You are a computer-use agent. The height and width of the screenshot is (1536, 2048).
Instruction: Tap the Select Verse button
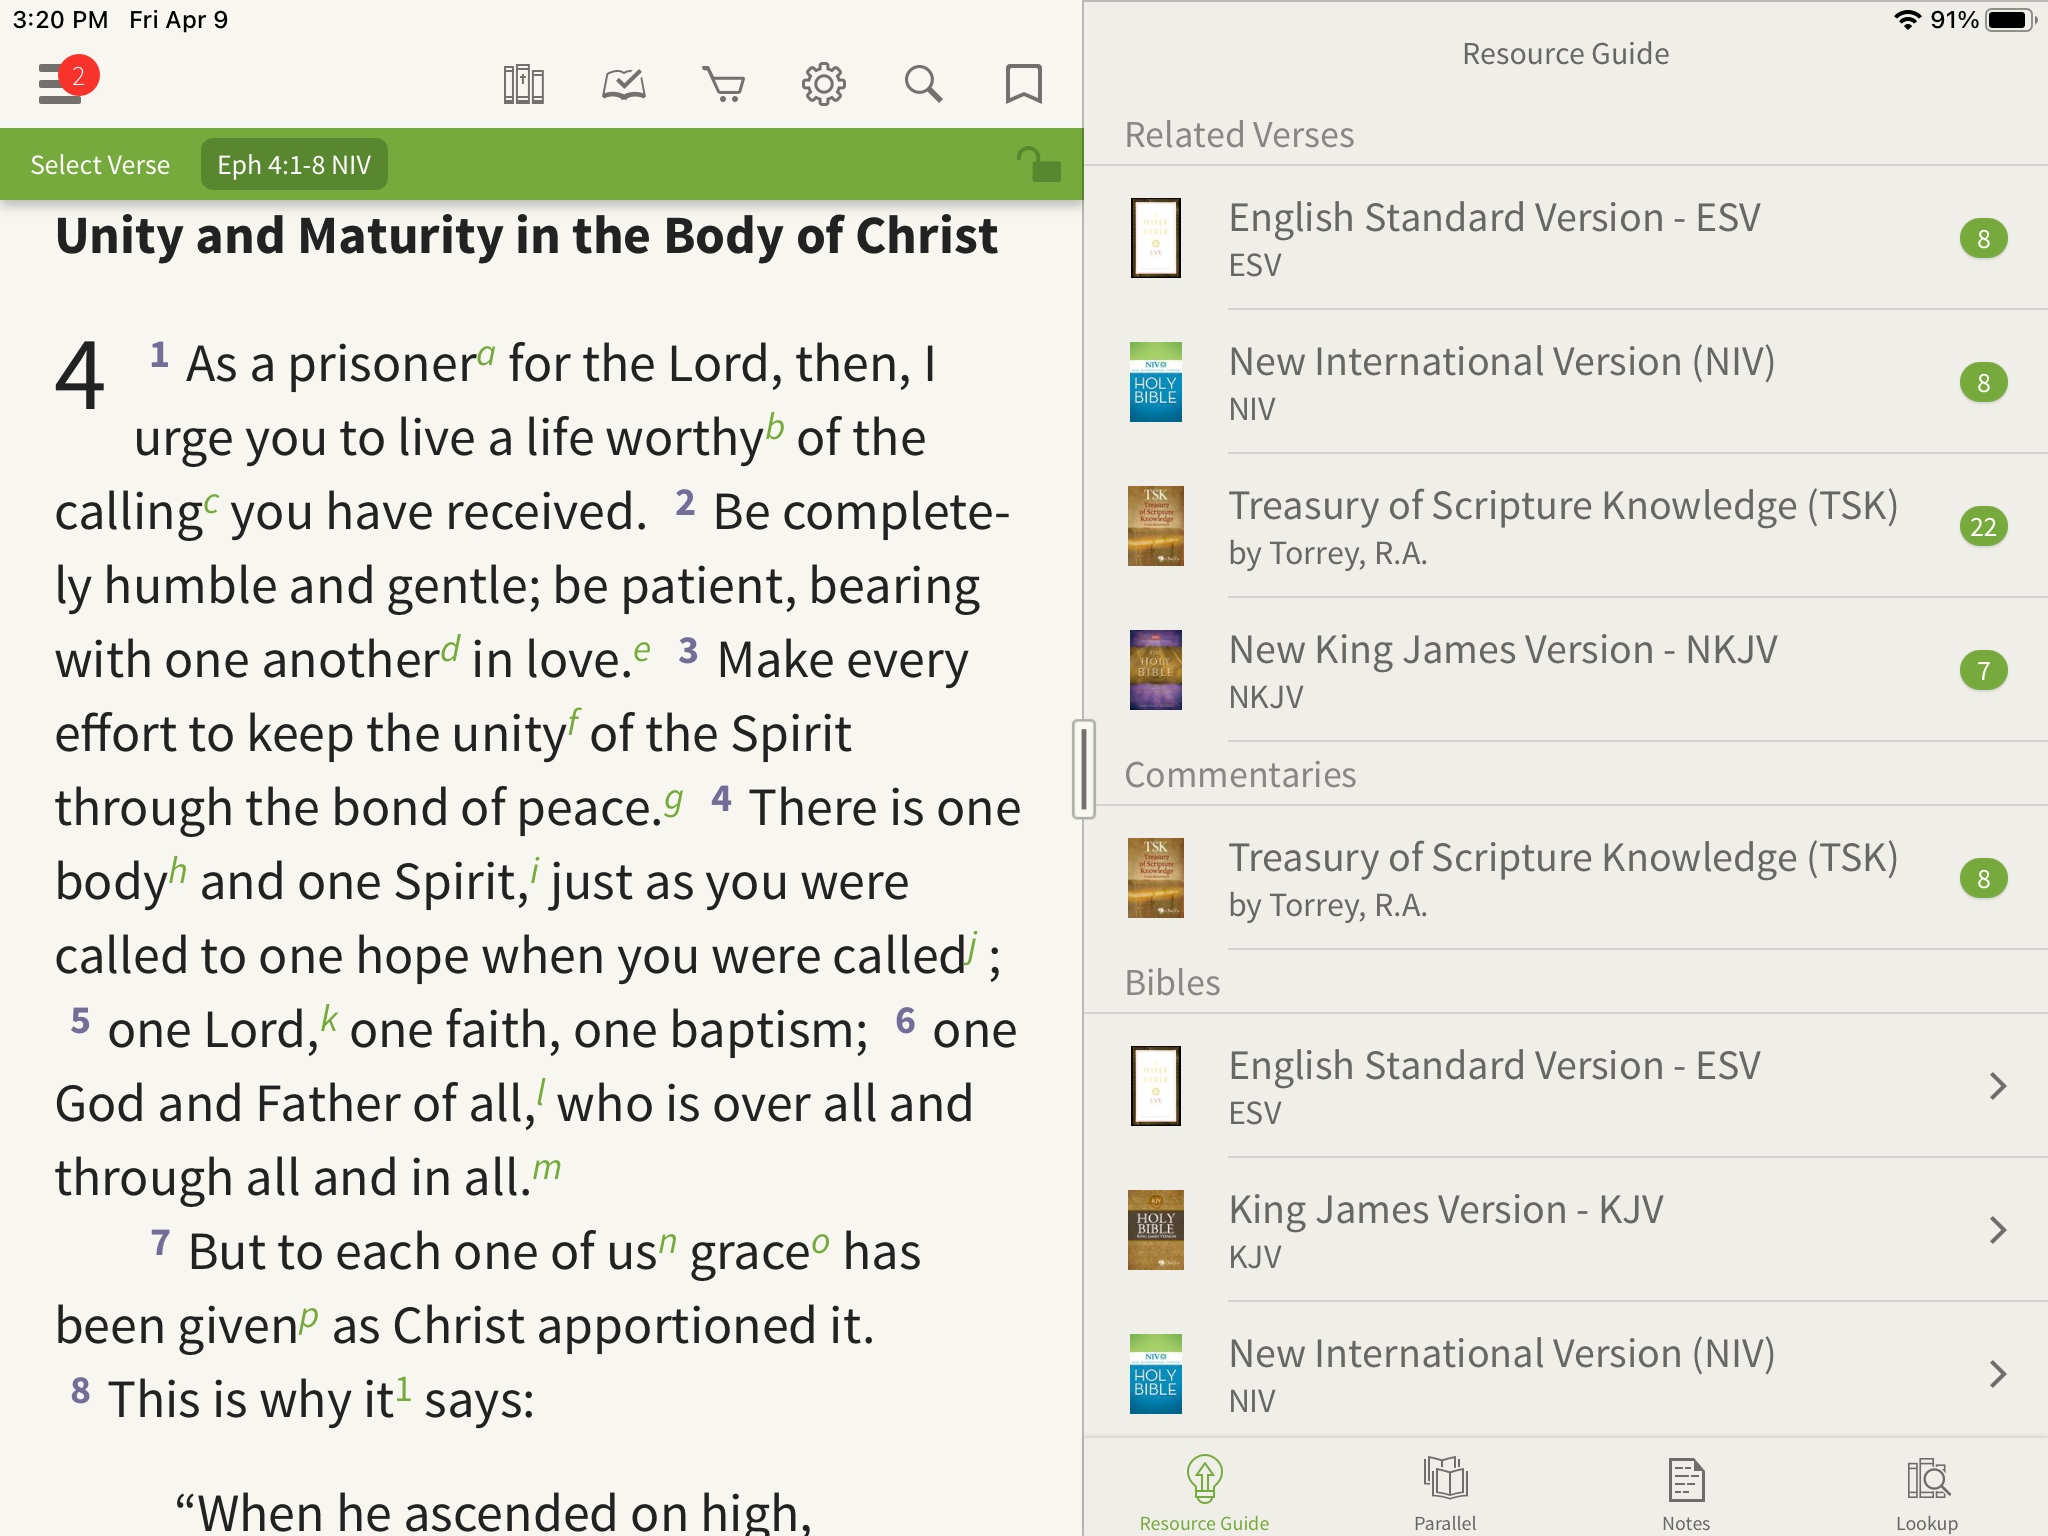point(100,164)
